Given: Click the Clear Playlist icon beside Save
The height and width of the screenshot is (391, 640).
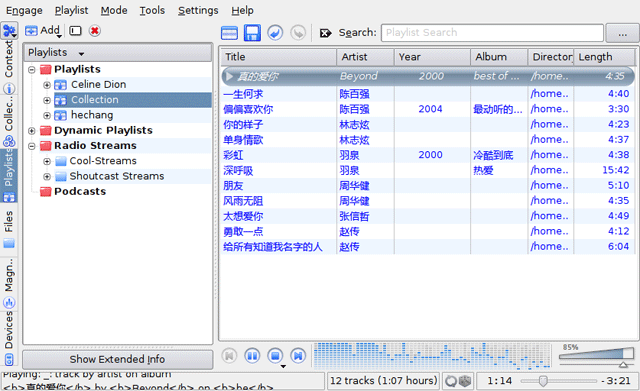Looking at the screenshot, I should point(229,33).
